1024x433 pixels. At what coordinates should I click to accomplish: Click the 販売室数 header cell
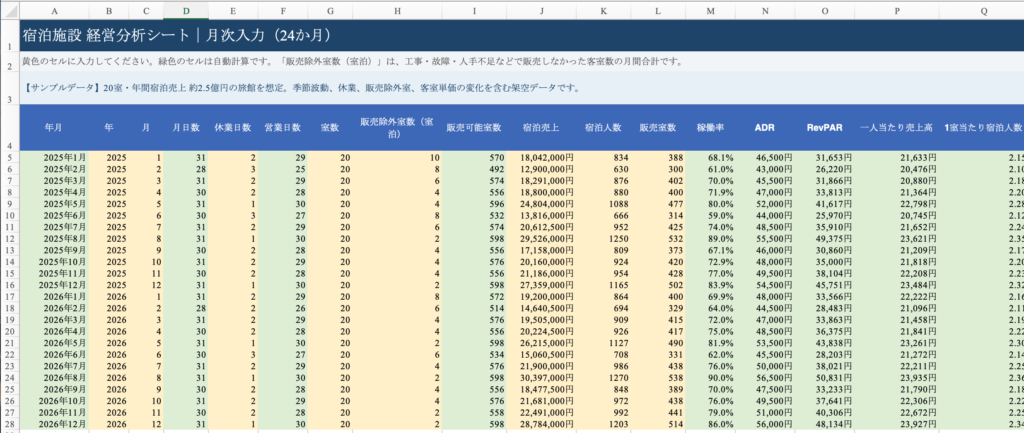point(656,128)
